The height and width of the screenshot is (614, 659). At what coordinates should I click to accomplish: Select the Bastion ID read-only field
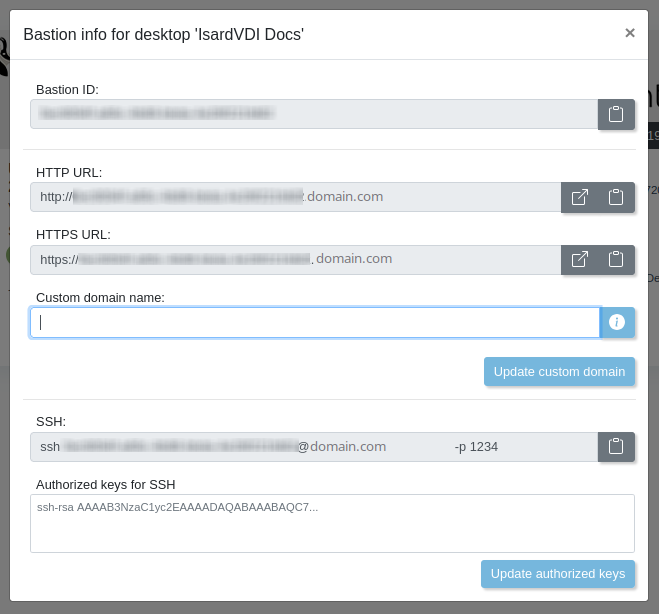click(314, 114)
